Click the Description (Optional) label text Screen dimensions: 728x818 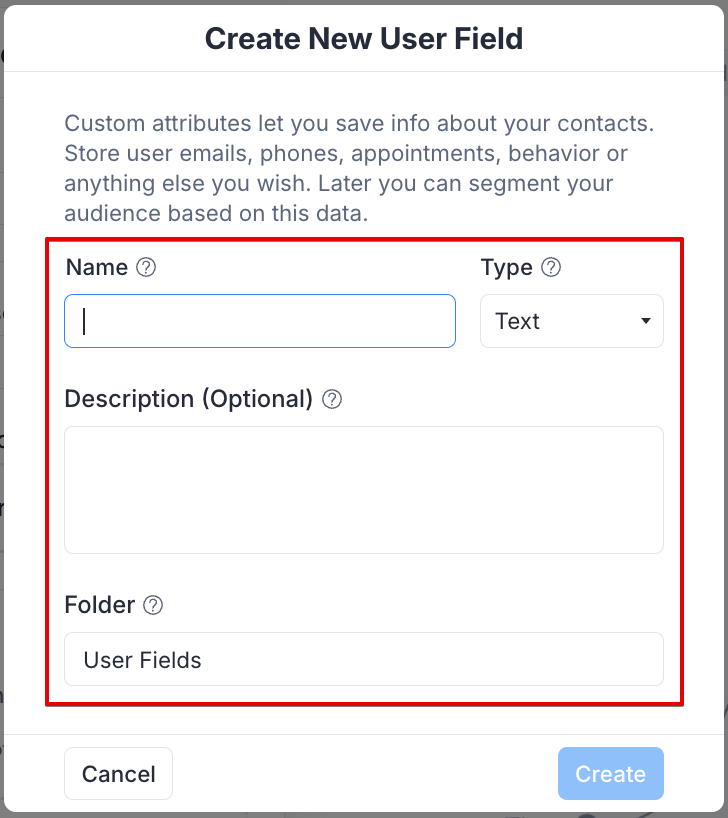189,399
